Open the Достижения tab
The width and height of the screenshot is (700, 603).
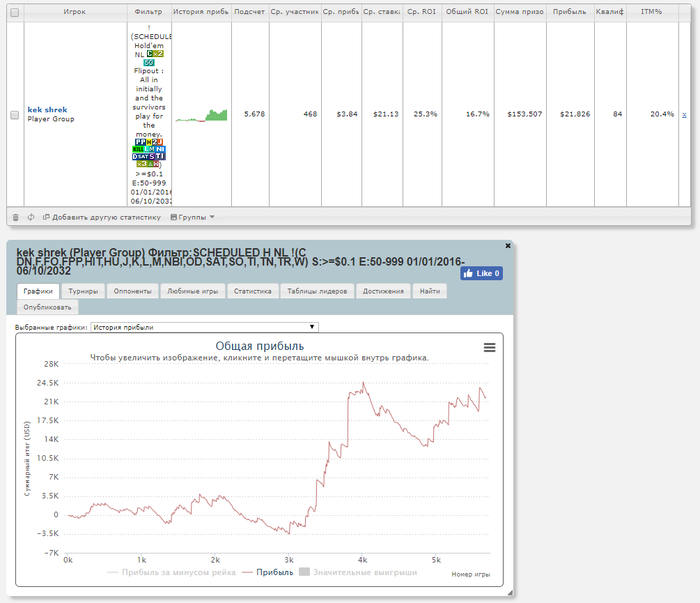click(x=383, y=291)
